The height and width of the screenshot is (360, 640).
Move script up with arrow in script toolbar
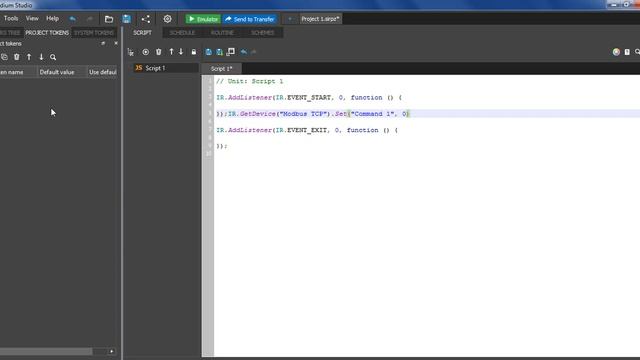coord(171,51)
